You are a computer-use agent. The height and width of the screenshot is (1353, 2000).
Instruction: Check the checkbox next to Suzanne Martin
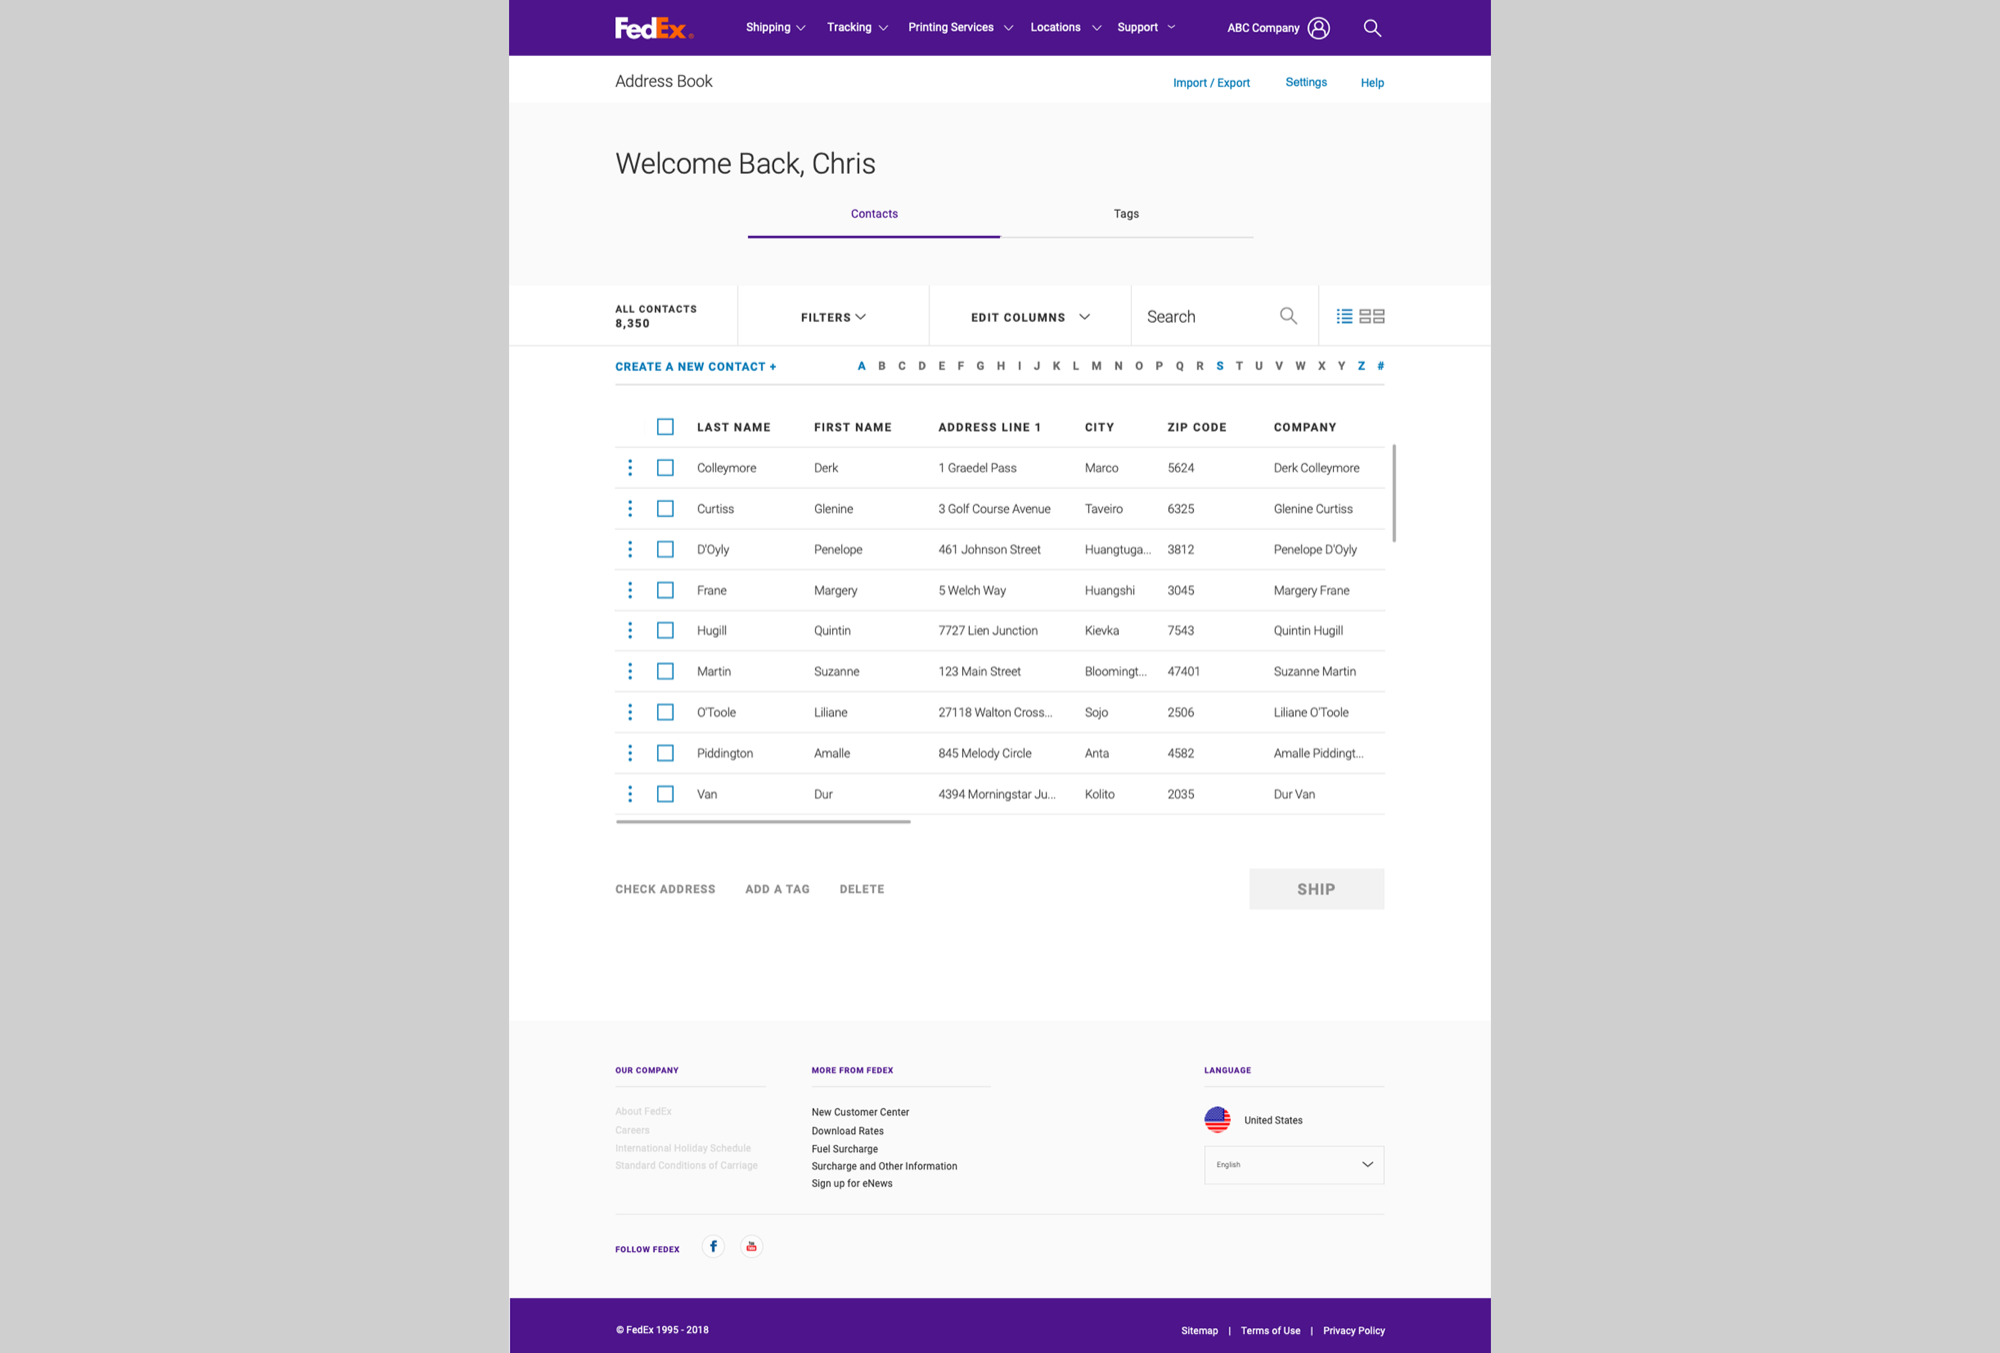pyautogui.click(x=665, y=671)
